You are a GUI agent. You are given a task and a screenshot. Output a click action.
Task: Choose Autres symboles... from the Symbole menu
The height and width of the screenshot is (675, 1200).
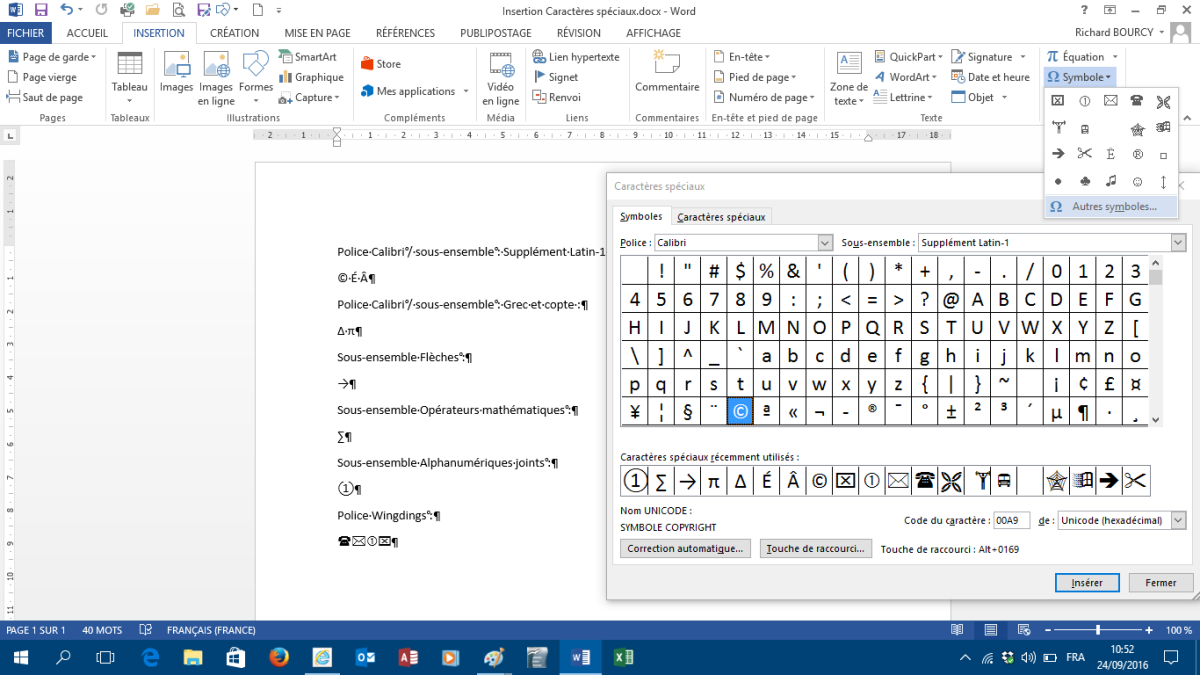pos(1111,206)
